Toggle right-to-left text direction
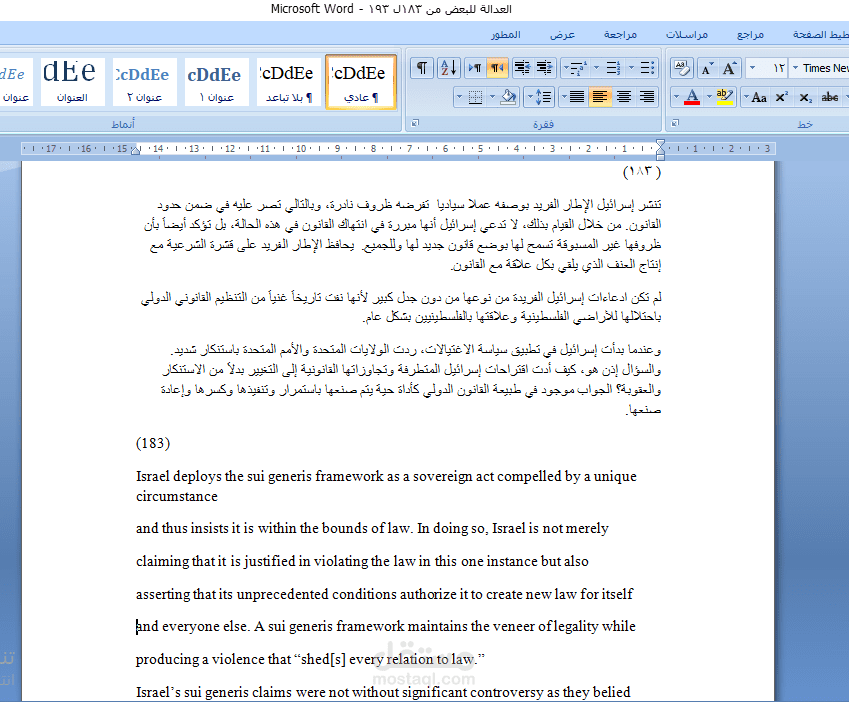The width and height of the screenshot is (849, 702). tap(497, 68)
